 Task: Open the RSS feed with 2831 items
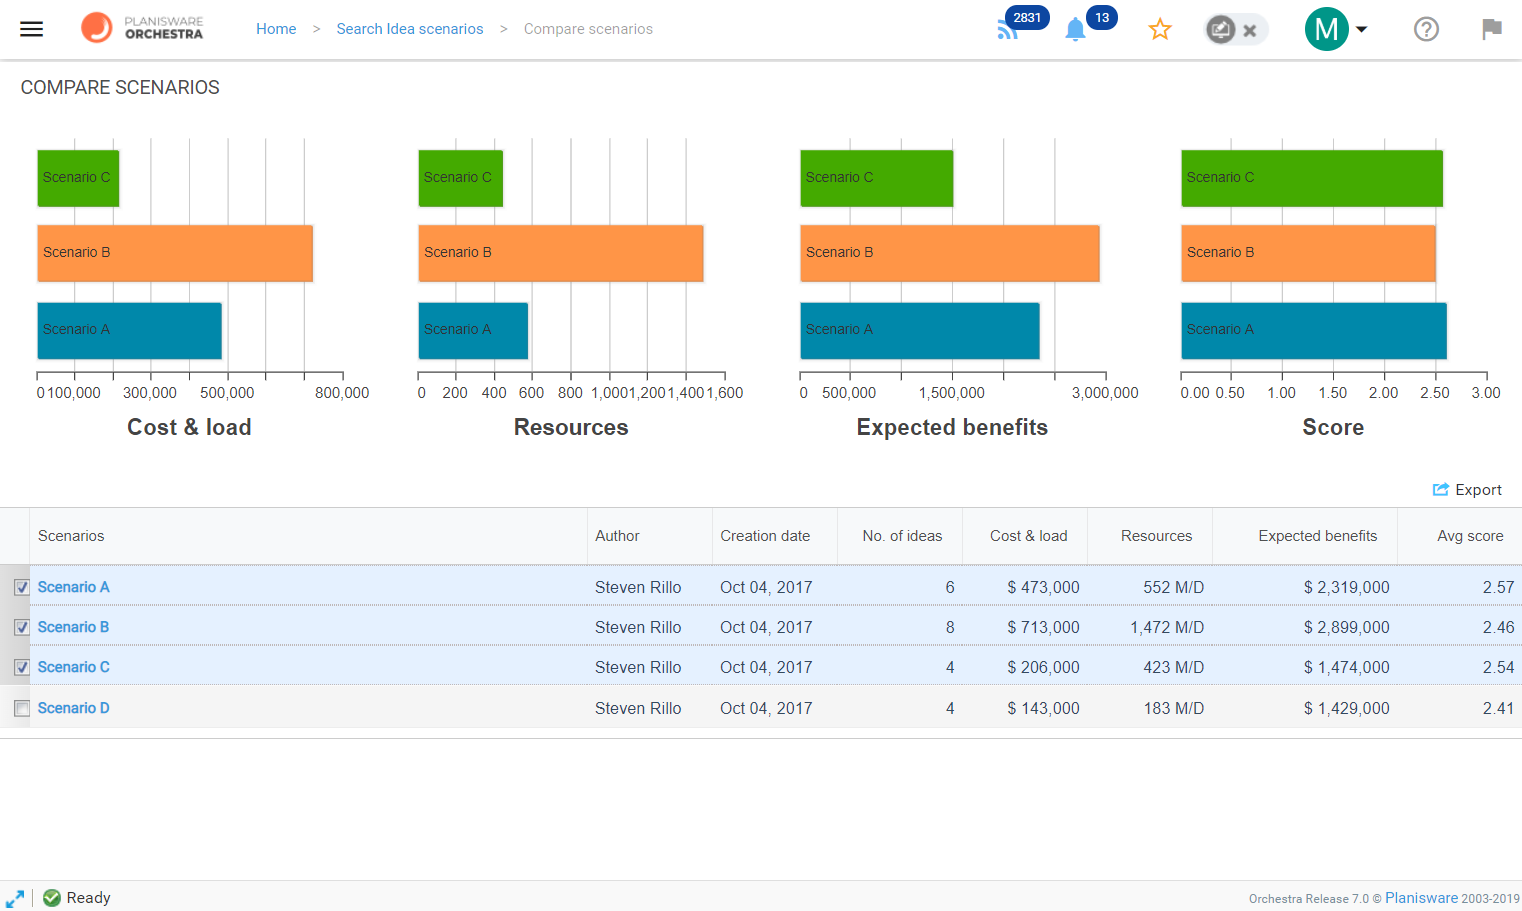[1008, 30]
